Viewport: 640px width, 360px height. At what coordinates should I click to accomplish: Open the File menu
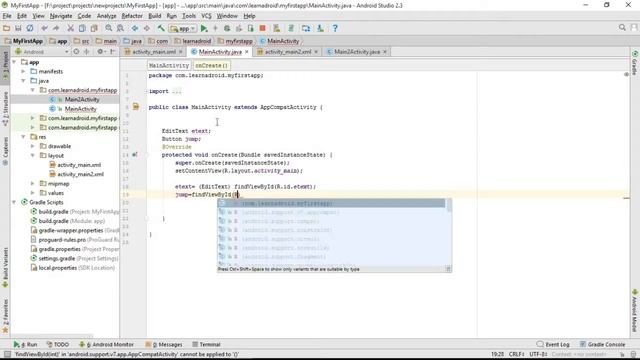click(x=7, y=16)
